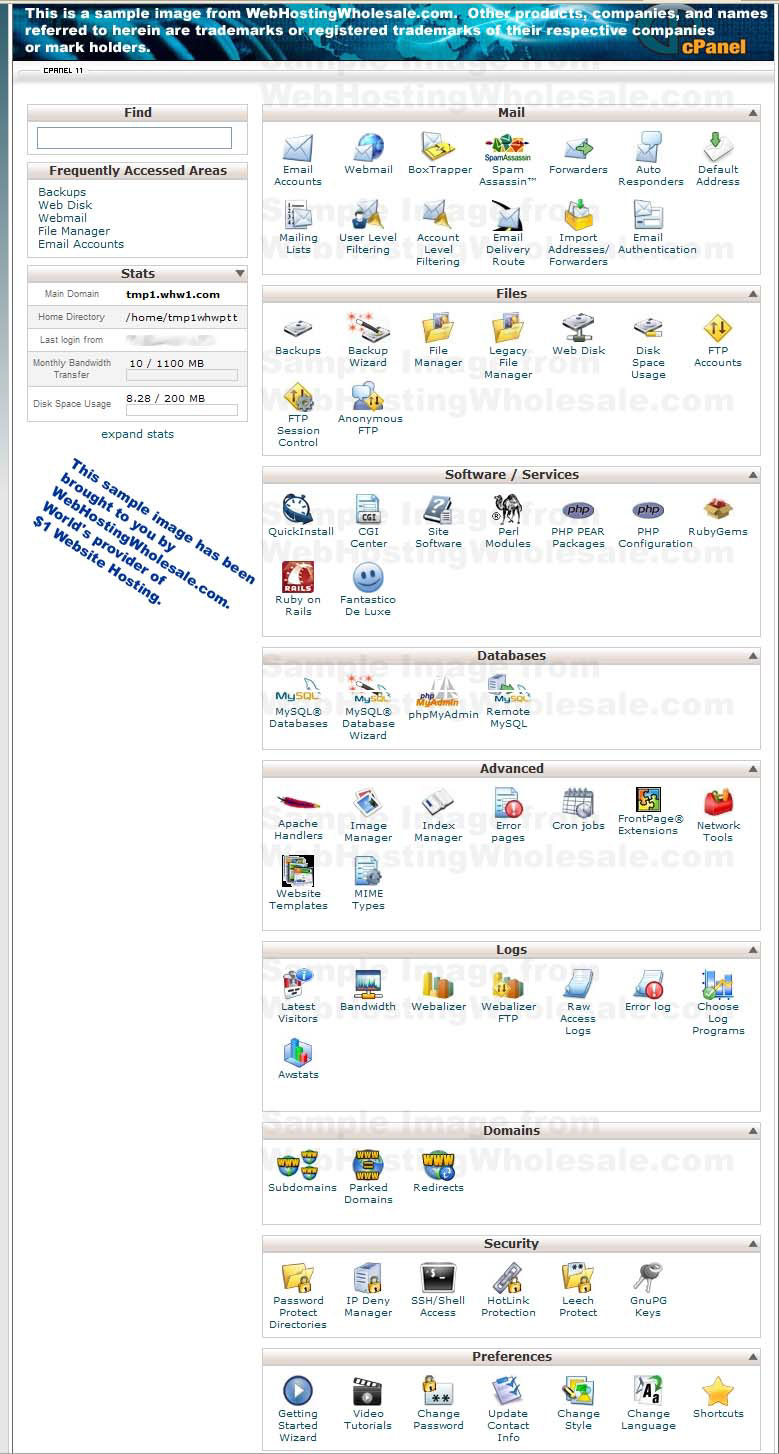The image size is (779, 1454).
Task: Open Remote MySQL
Action: 508,703
